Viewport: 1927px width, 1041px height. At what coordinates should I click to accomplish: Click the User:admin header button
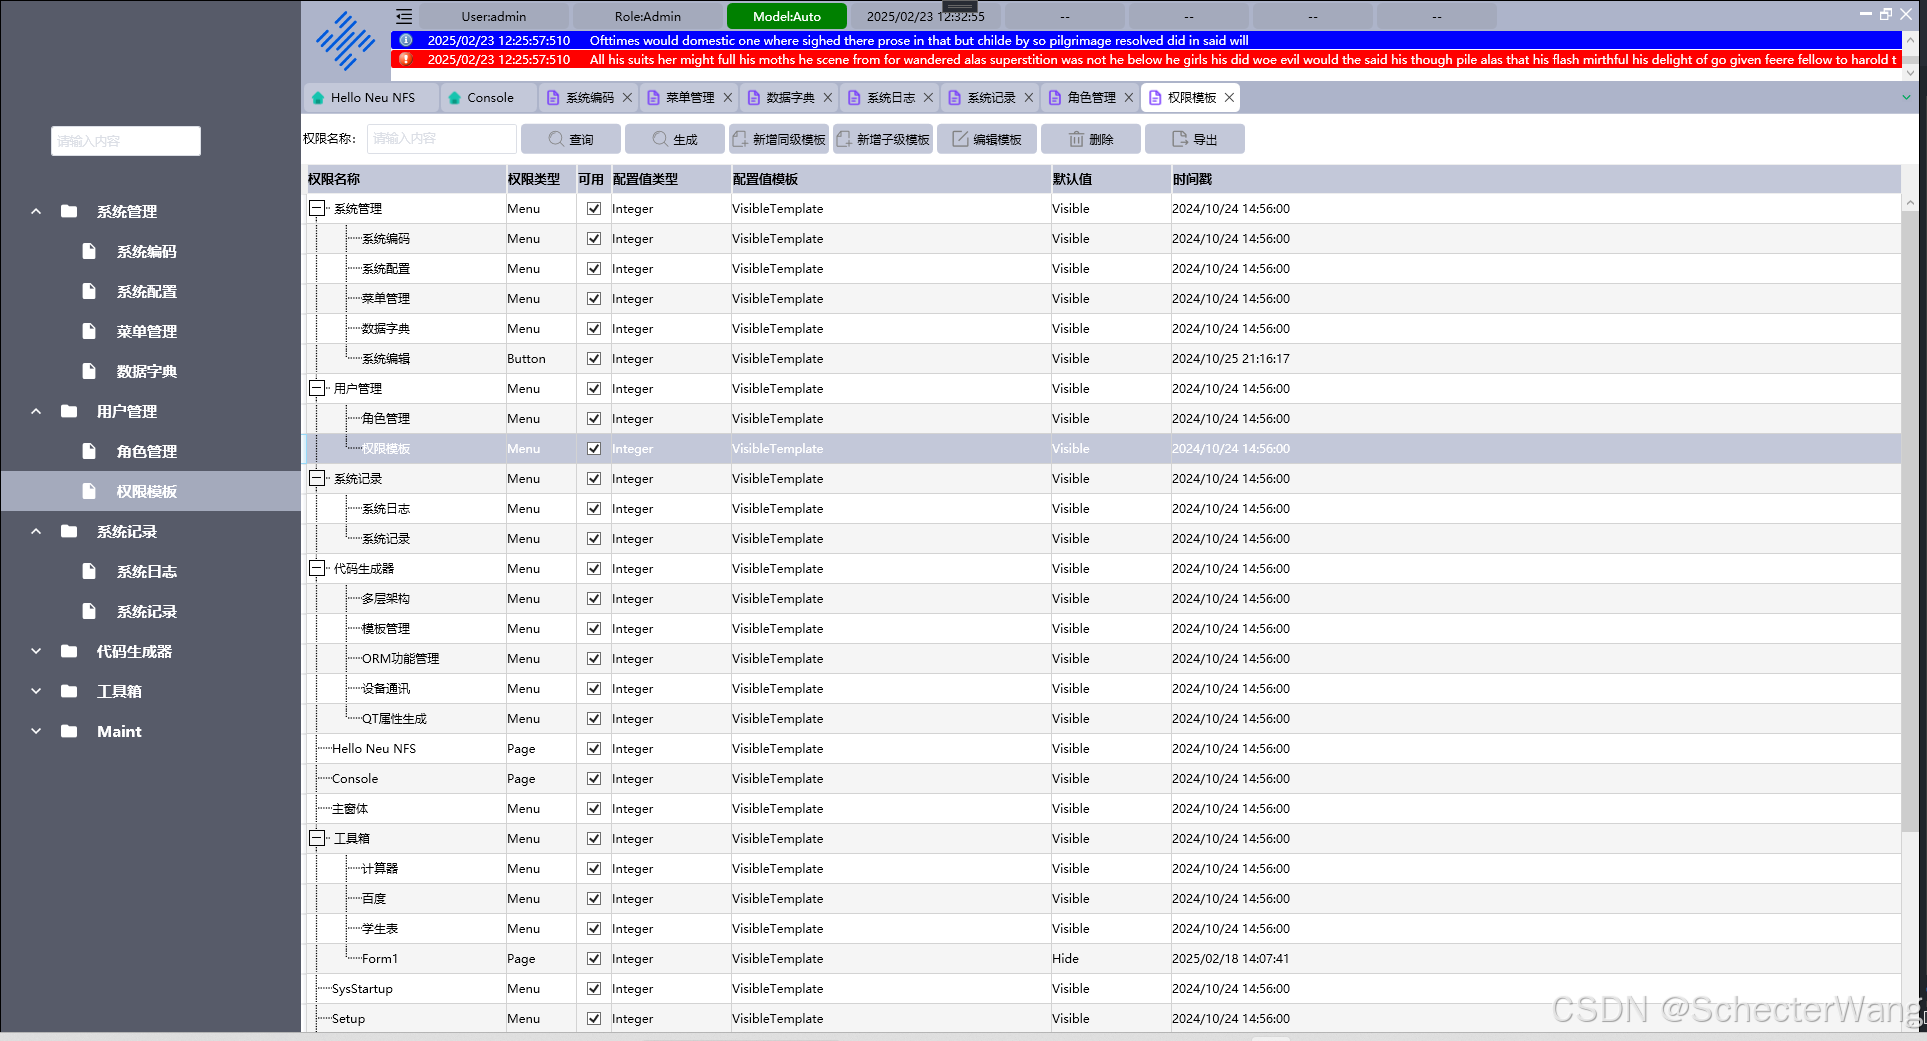(494, 16)
